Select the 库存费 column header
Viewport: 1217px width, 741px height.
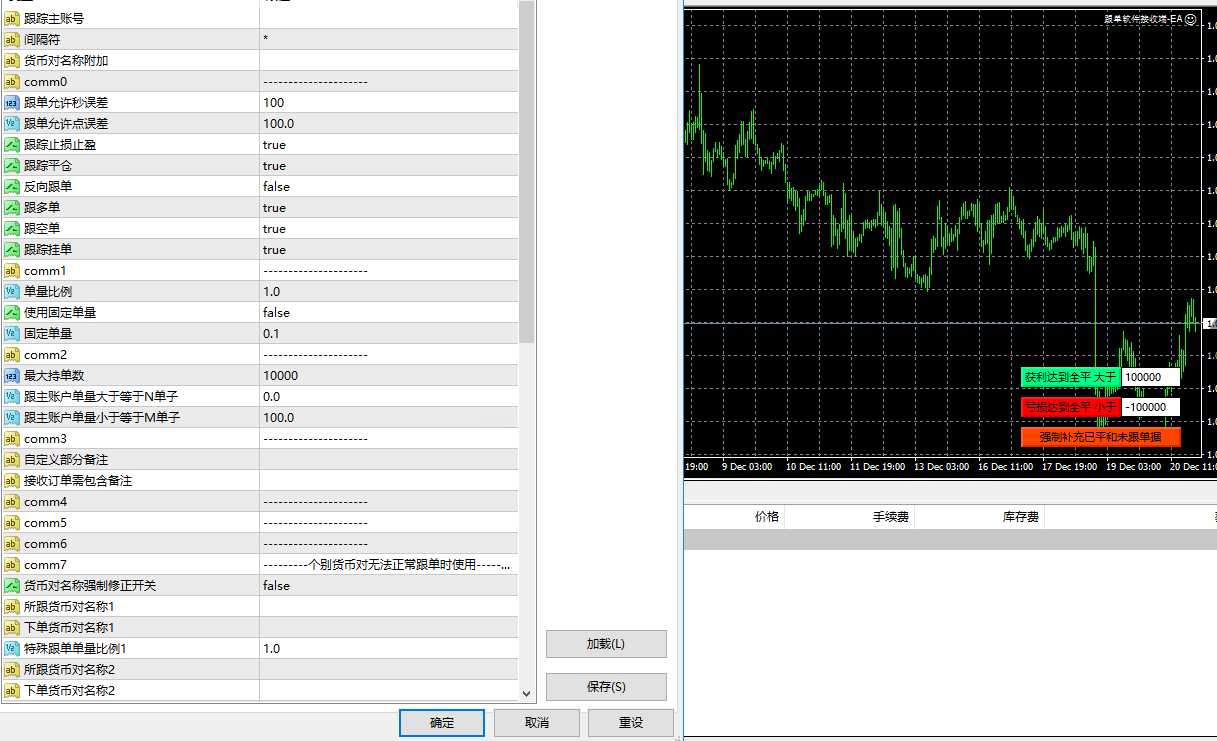(x=1020, y=517)
